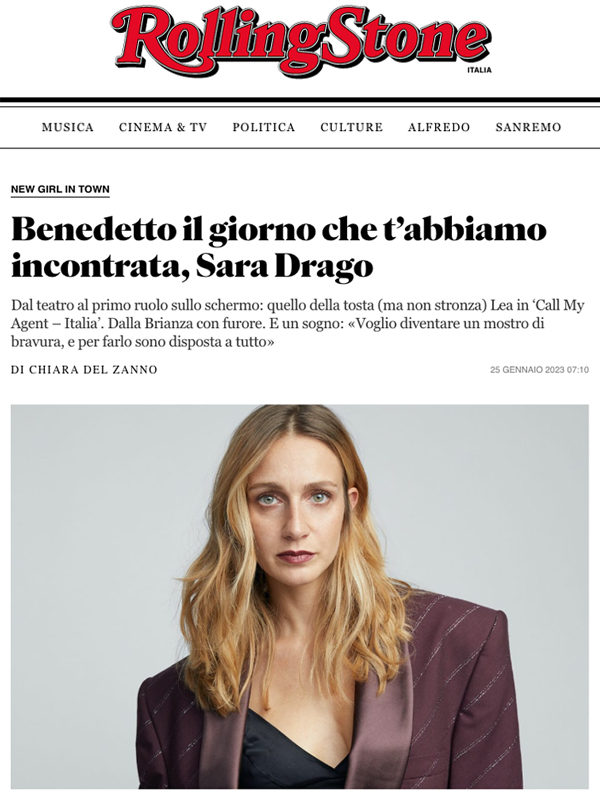Screen dimensions: 600x800
Task: Click the New Girl In Town tag
Action: click(x=60, y=189)
